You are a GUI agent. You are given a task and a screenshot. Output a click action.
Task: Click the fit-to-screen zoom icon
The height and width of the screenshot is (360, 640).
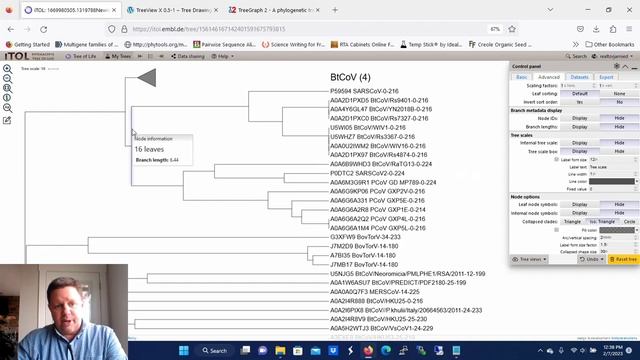[x=7, y=88]
